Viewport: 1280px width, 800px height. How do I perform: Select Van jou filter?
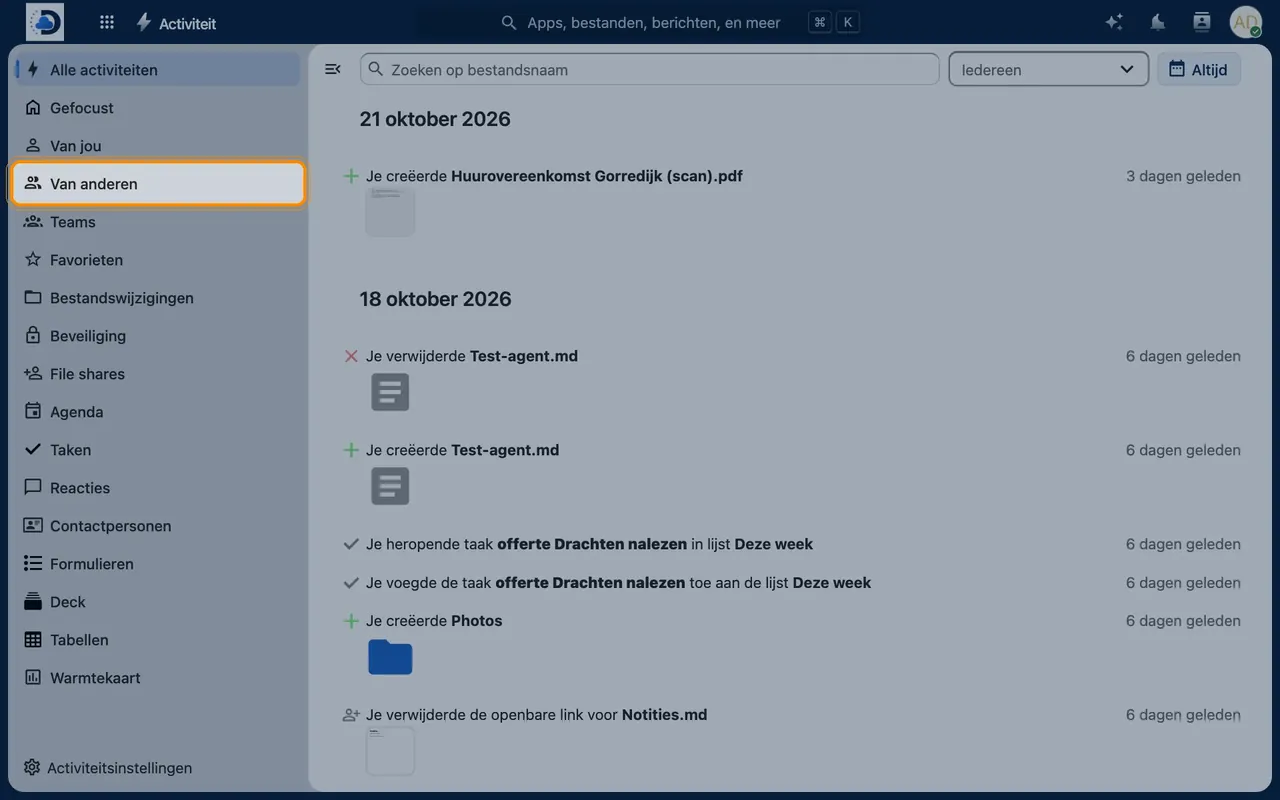[156, 146]
